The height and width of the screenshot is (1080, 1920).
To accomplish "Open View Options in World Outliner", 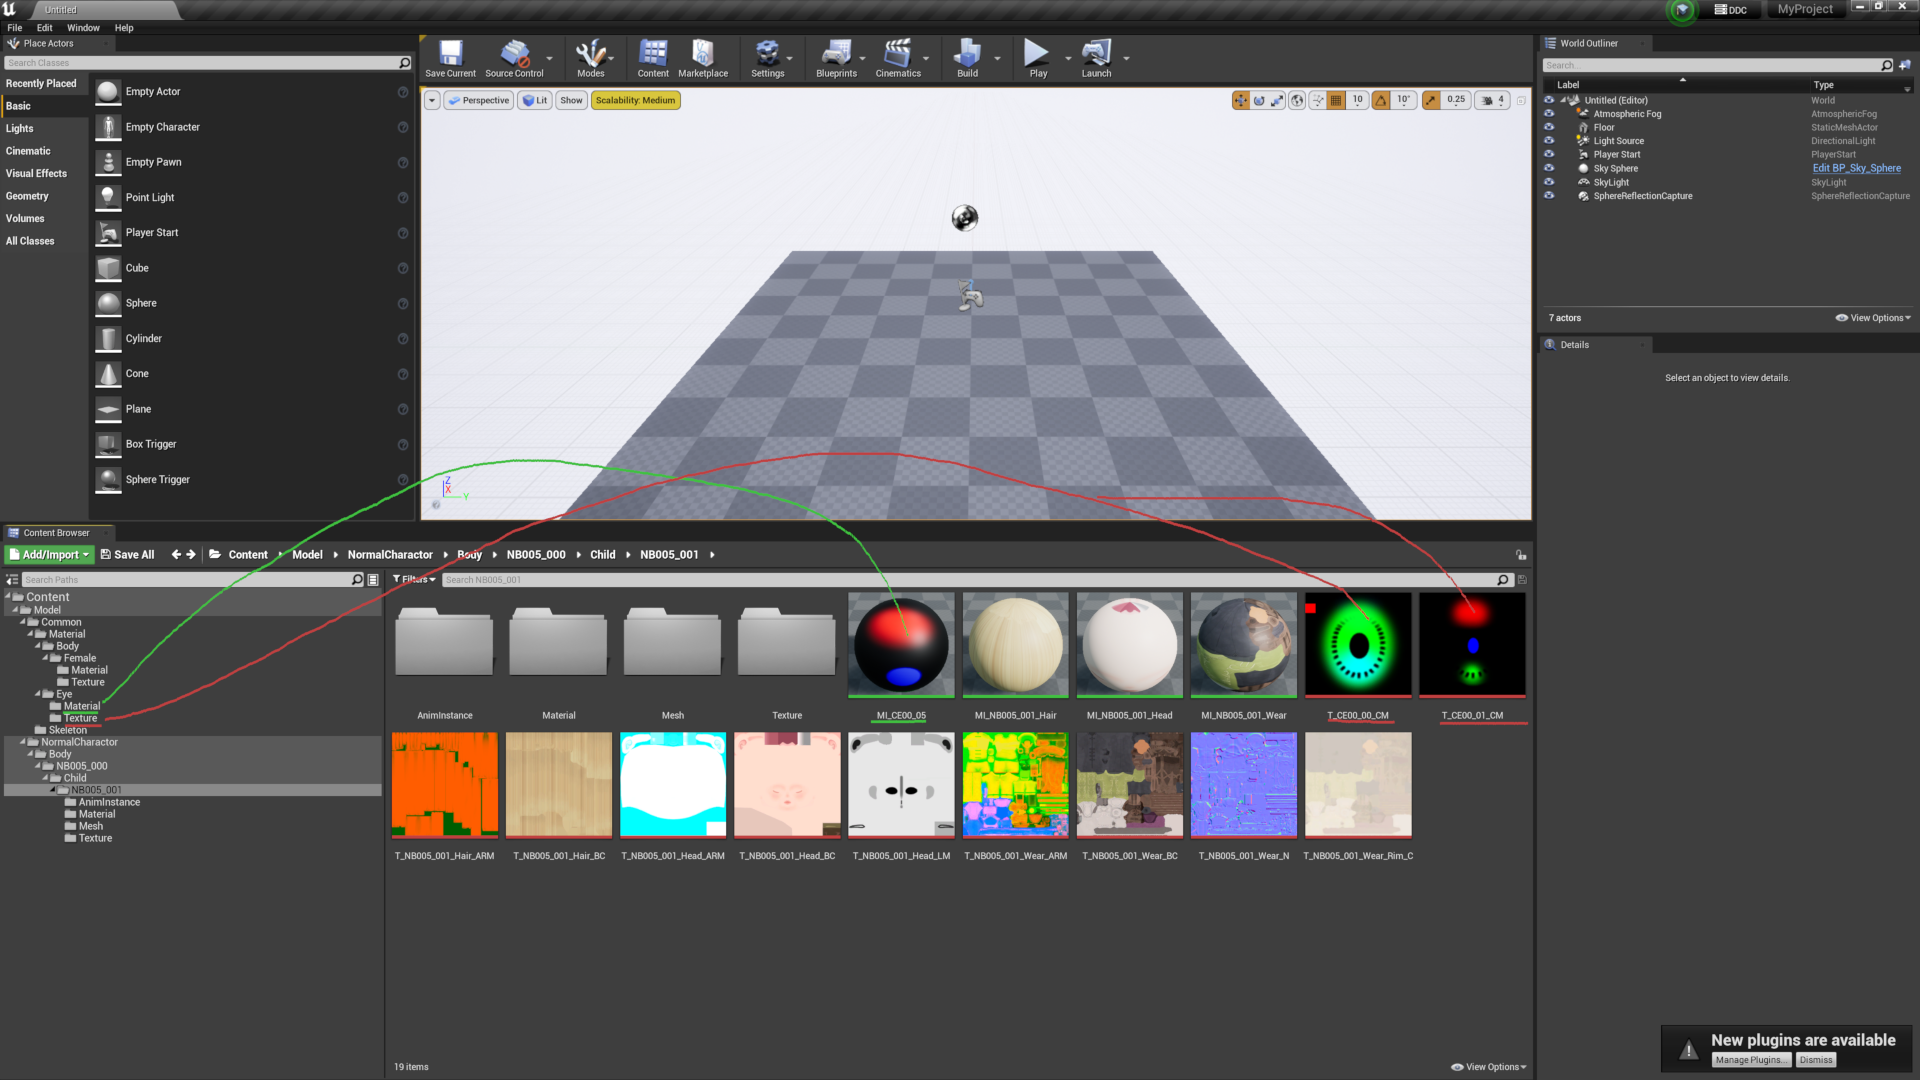I will pos(1874,318).
